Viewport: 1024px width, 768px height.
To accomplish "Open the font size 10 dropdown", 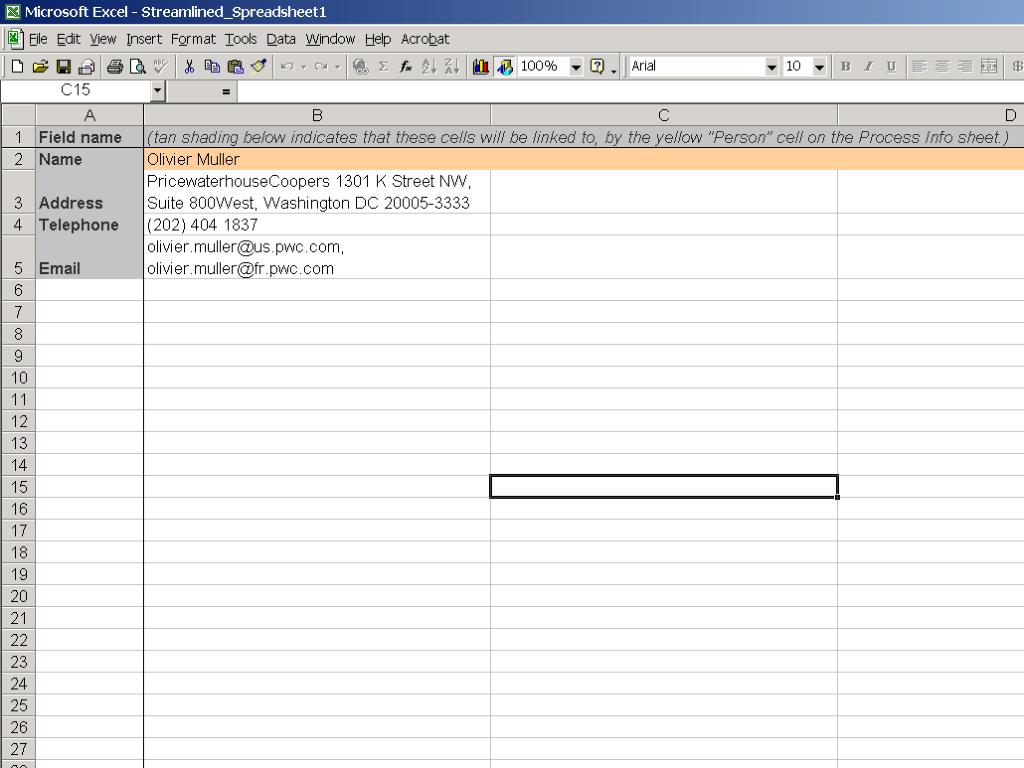I will 819,67.
